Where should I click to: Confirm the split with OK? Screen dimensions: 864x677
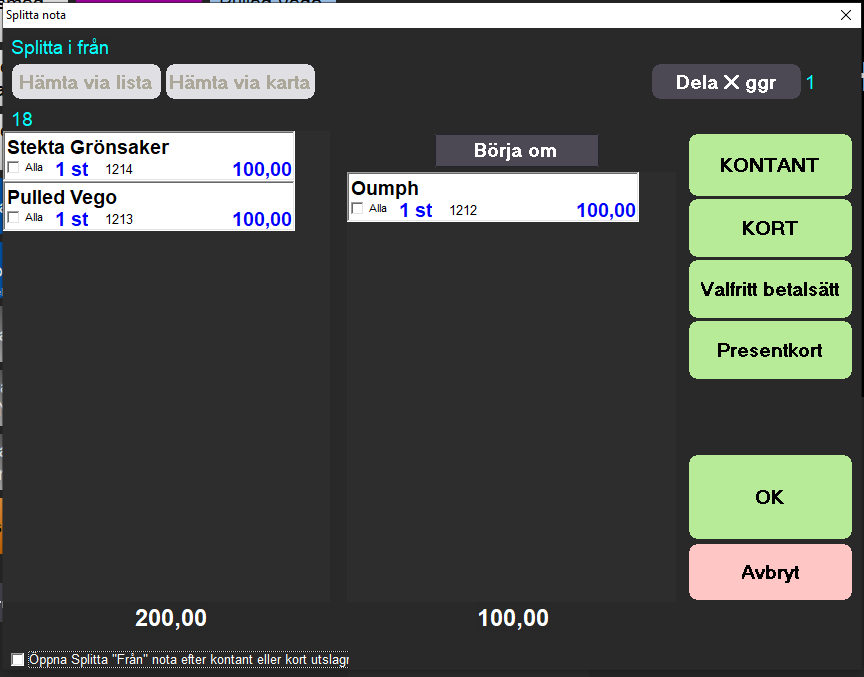(769, 497)
